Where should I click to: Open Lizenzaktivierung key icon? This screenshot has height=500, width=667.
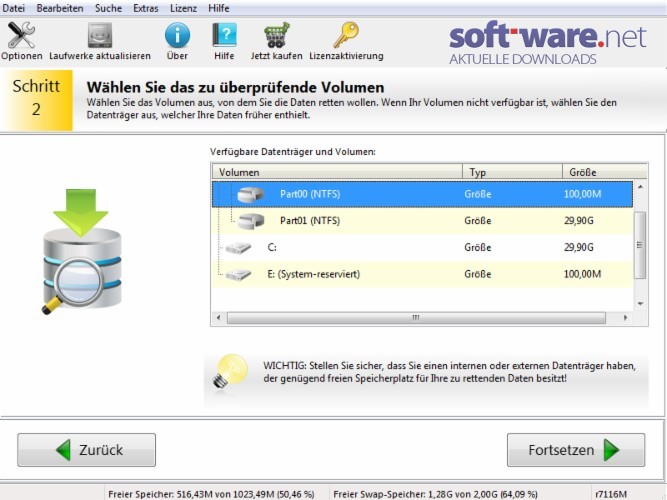346,35
